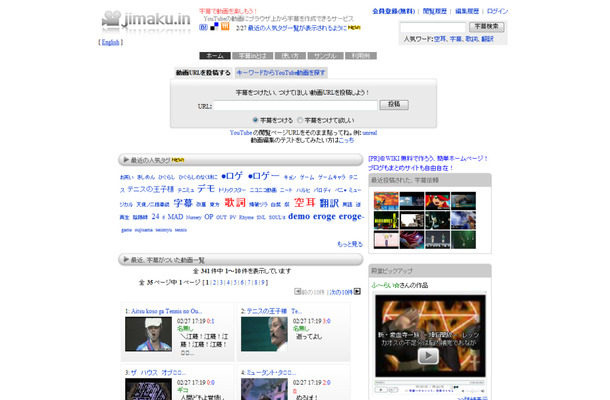The height and width of the screenshot is (400, 610).
Task: Click the popular word 空耳 link
Action: [440, 39]
